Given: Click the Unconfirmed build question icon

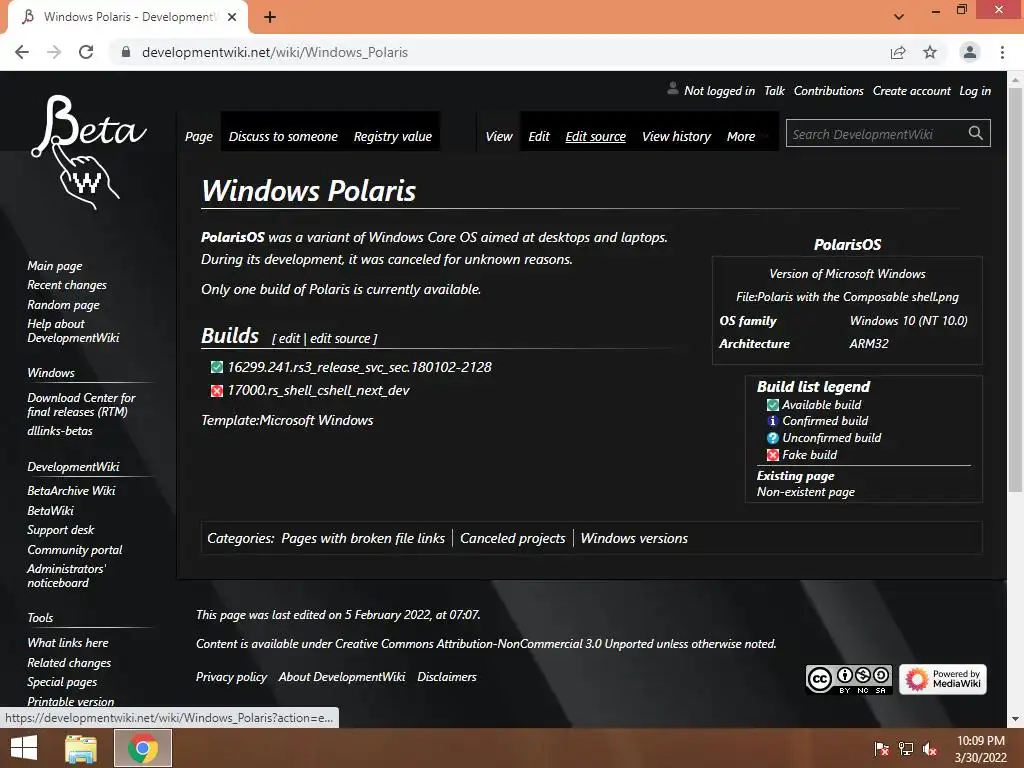Looking at the screenshot, I should coord(773,438).
